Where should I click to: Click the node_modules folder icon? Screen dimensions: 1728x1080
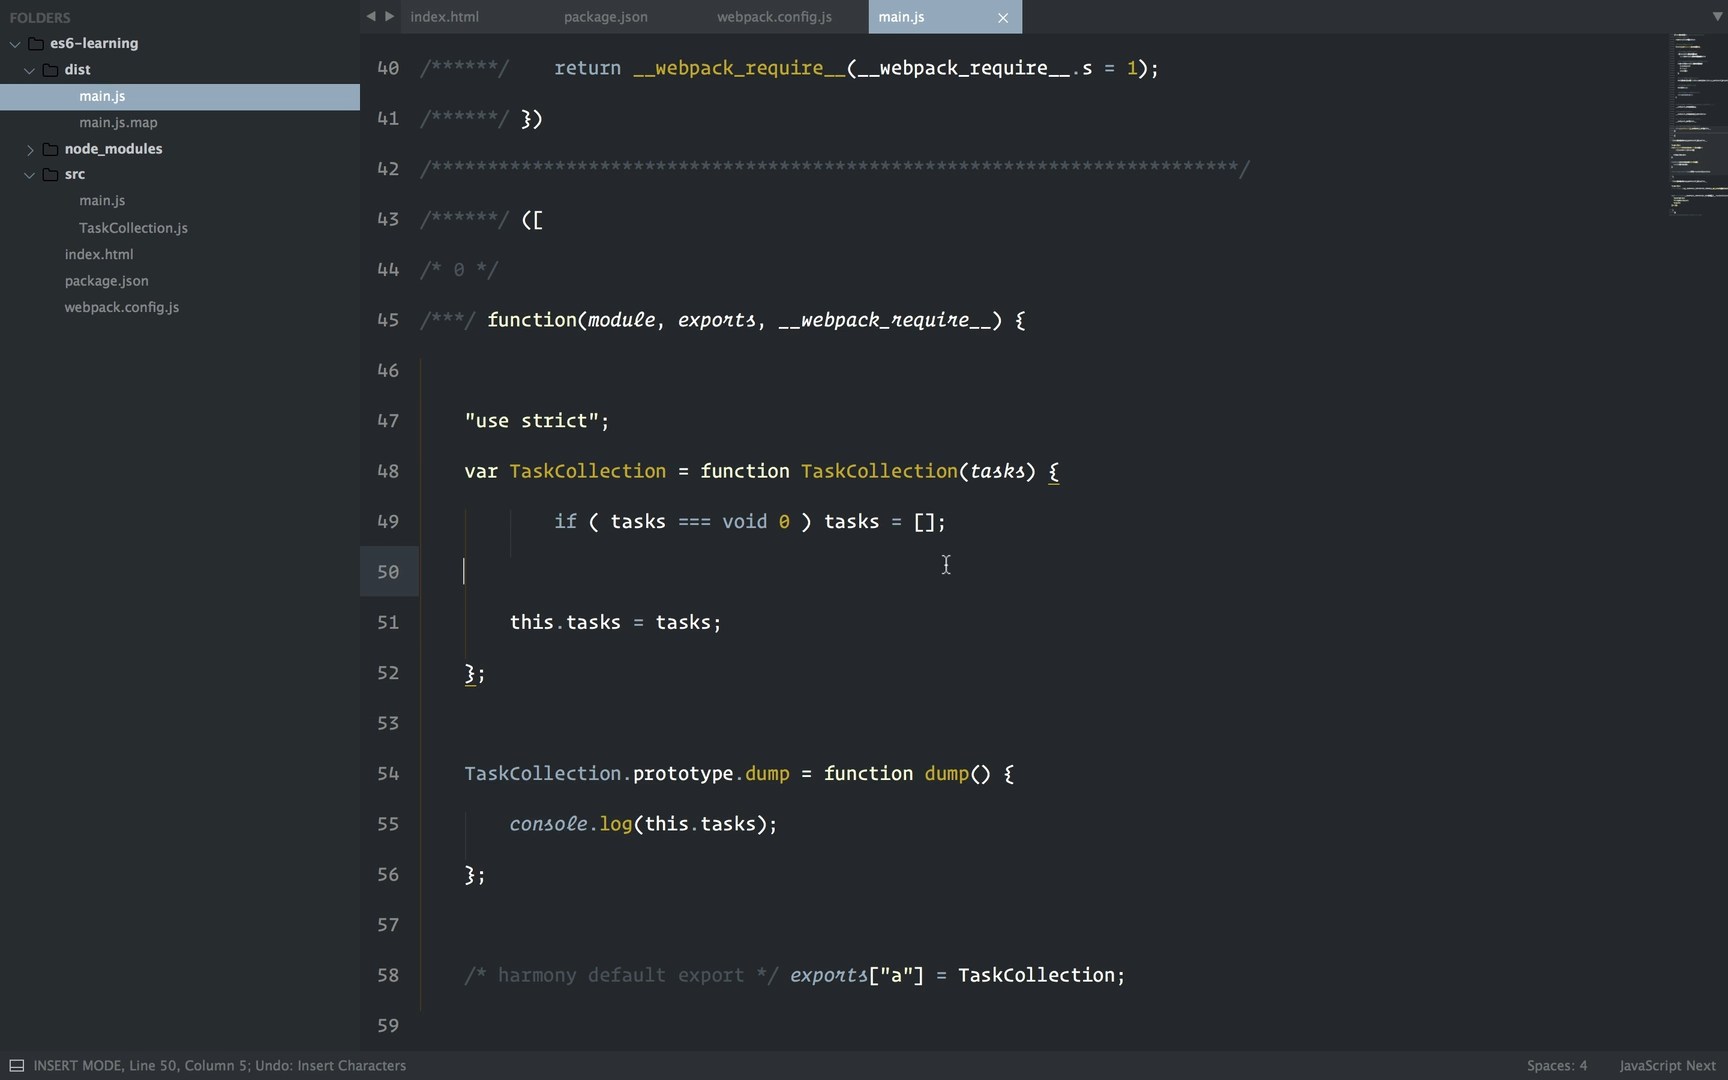[50, 148]
